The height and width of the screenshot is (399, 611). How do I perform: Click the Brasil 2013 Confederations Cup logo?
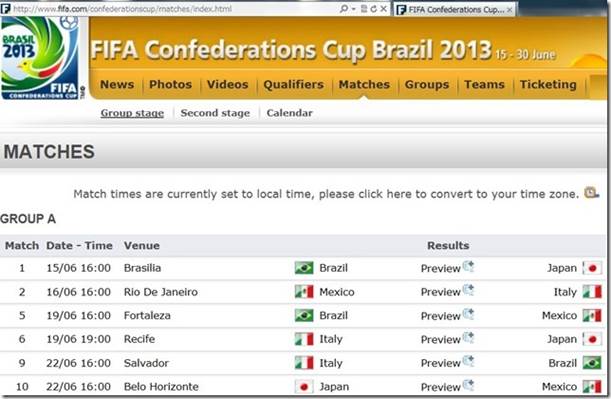[43, 58]
